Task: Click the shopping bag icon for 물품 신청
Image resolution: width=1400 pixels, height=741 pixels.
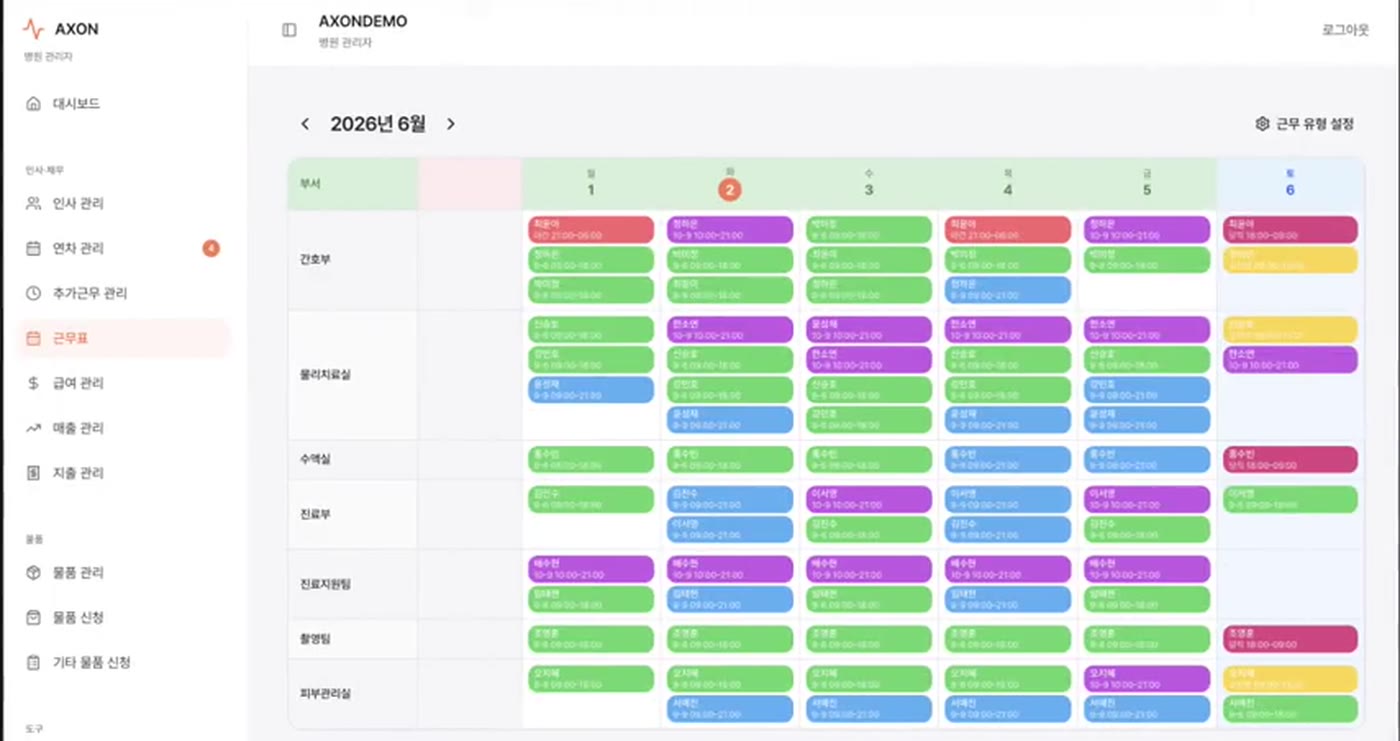Action: coord(34,618)
